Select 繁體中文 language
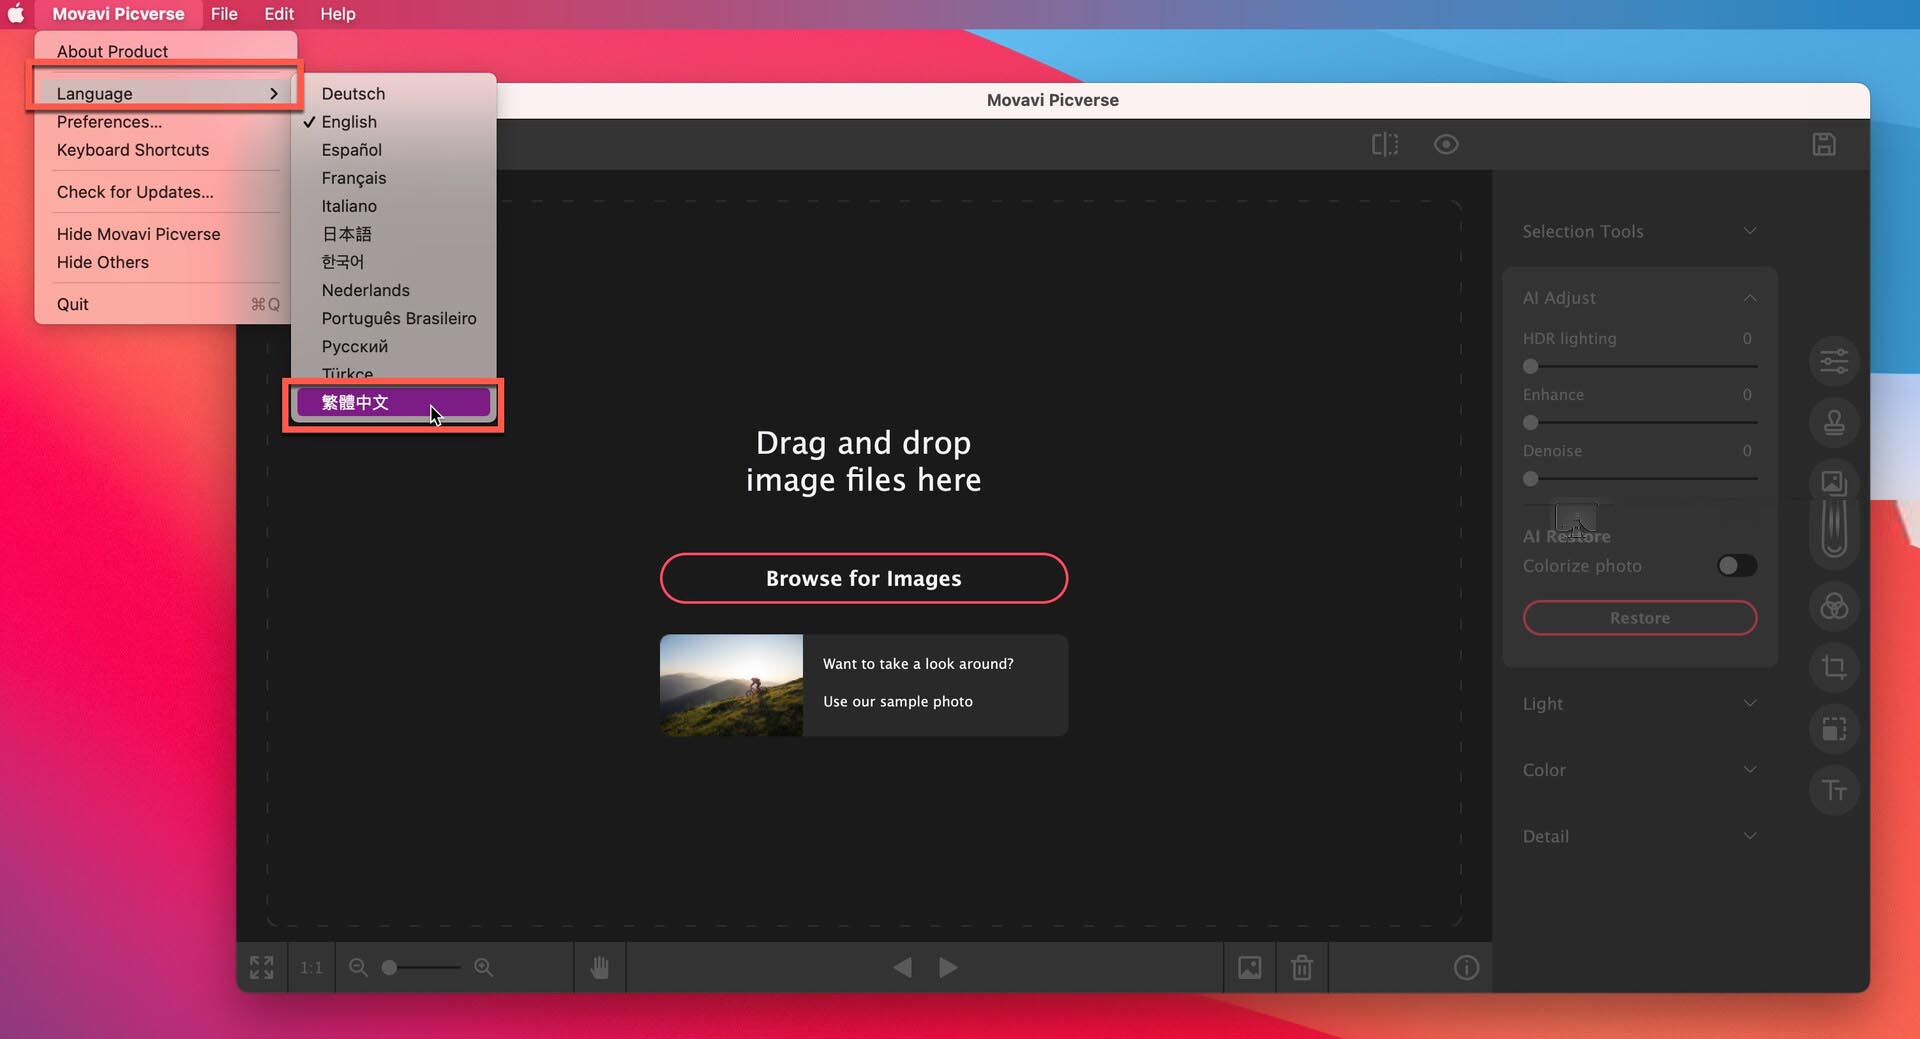 point(394,402)
